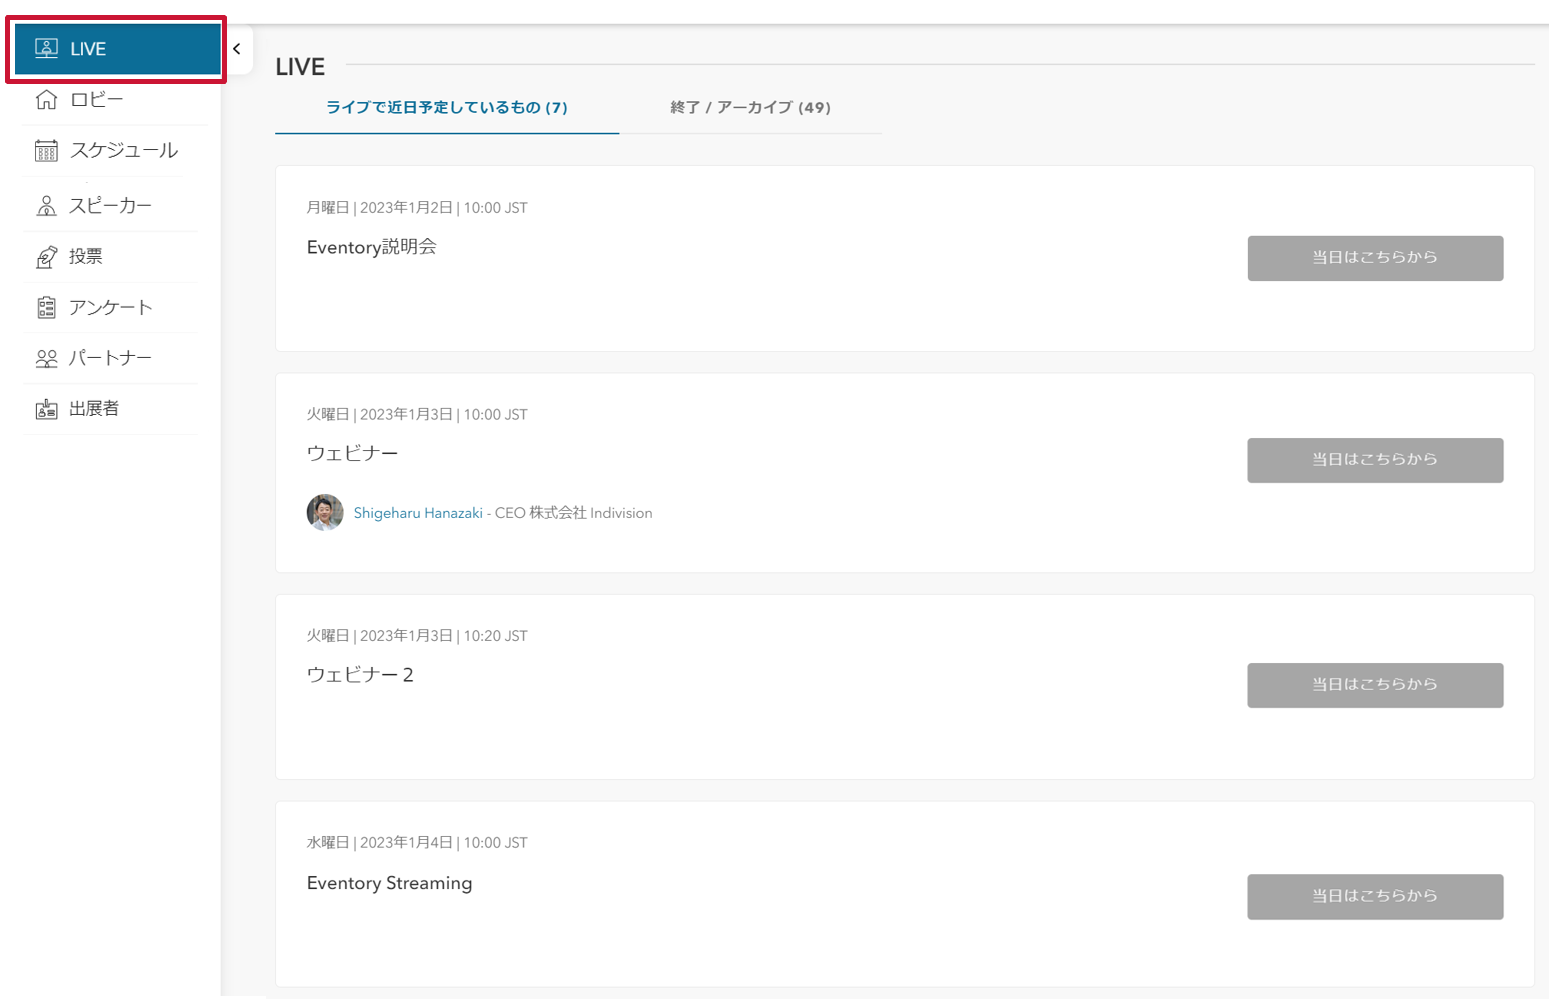Click 当日はこちらから button for ウェビナー 2
The image size is (1549, 1005).
click(x=1375, y=685)
